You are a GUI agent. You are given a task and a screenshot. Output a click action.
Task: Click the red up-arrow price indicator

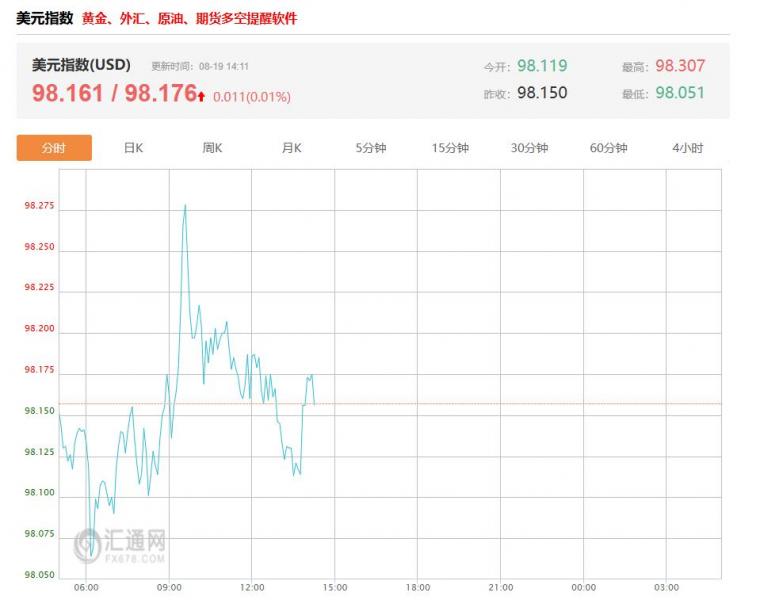(x=201, y=95)
